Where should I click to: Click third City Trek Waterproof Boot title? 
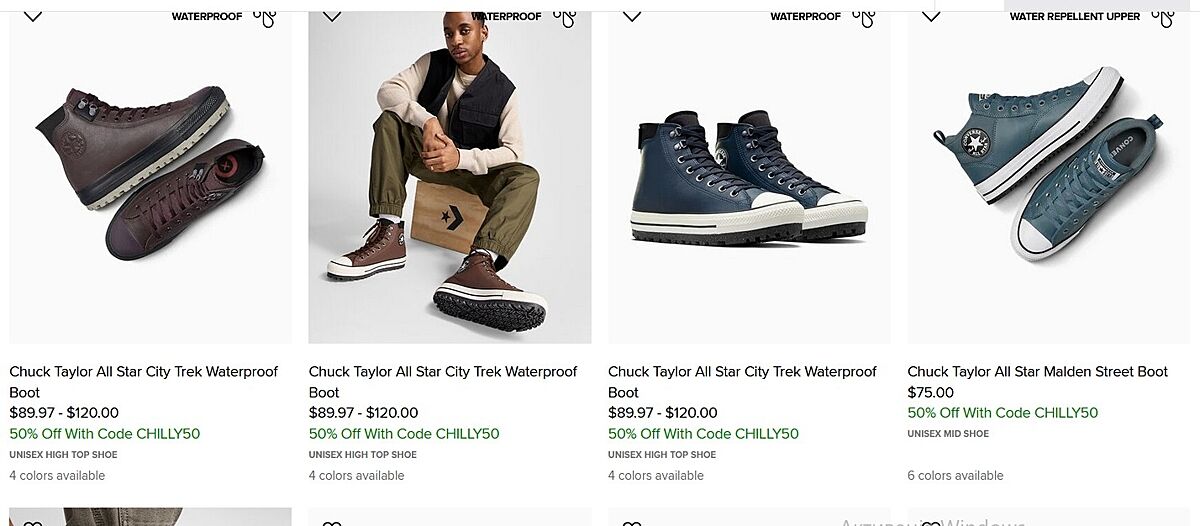point(742,381)
